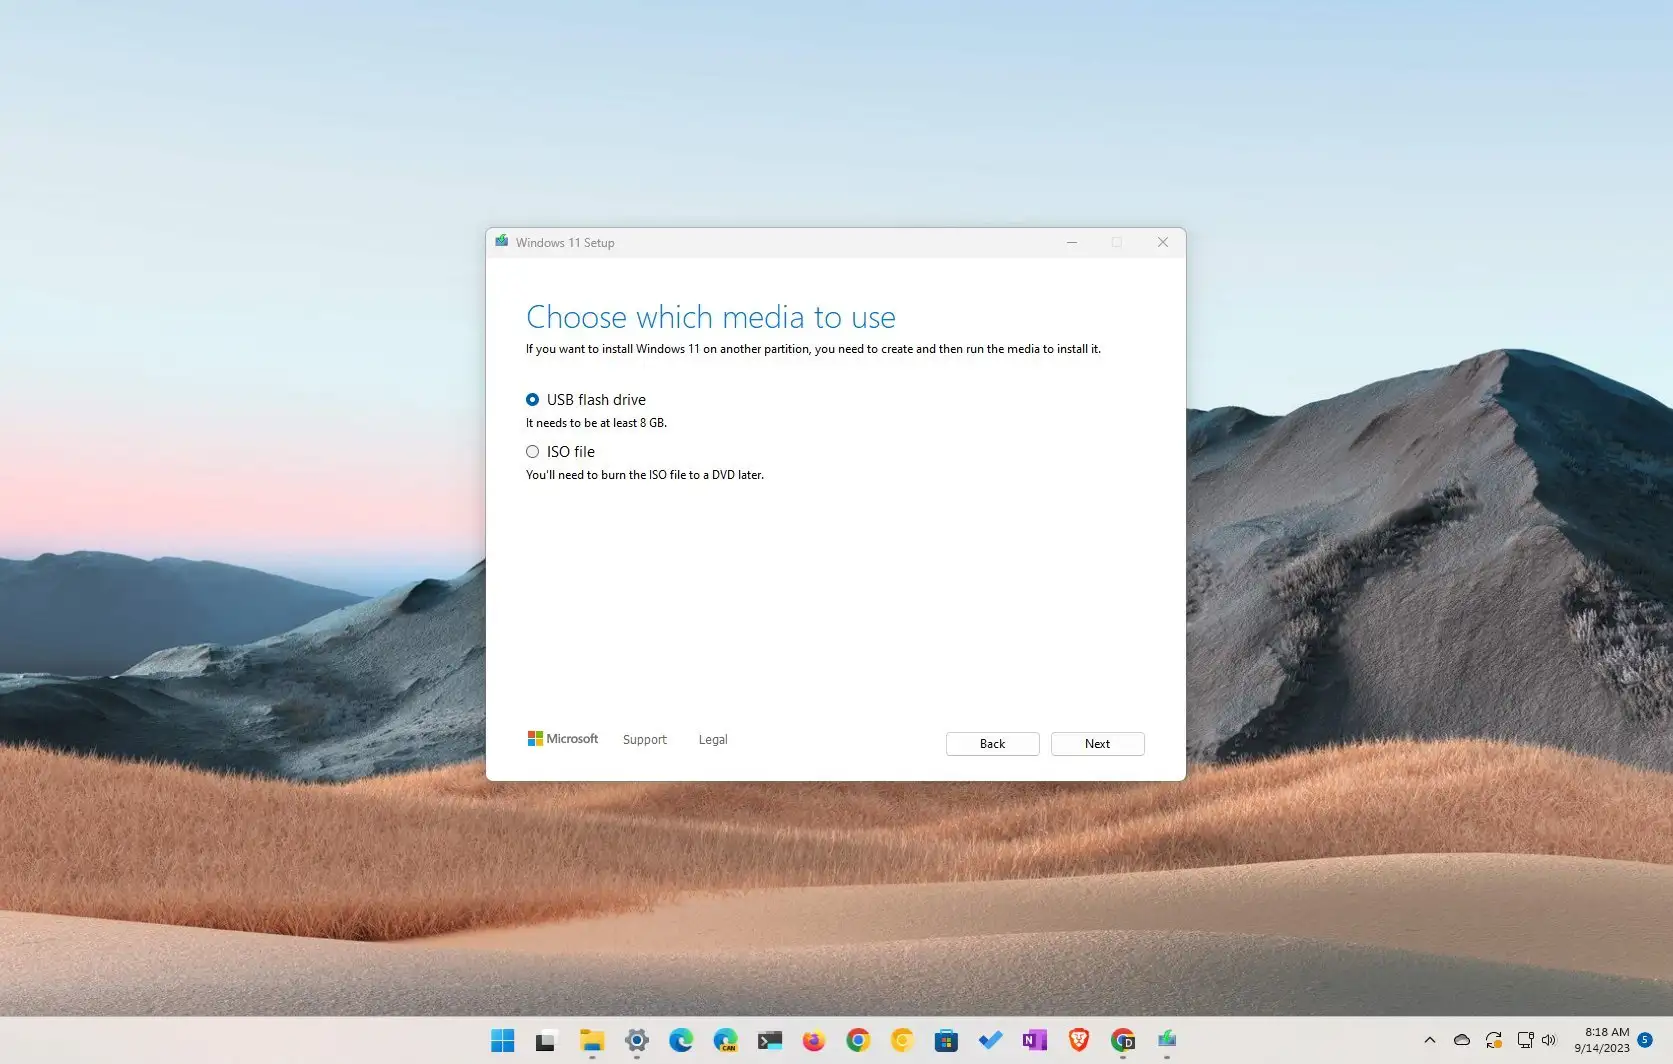1673x1064 pixels.
Task: Open the volume control in system tray
Action: (x=1549, y=1040)
